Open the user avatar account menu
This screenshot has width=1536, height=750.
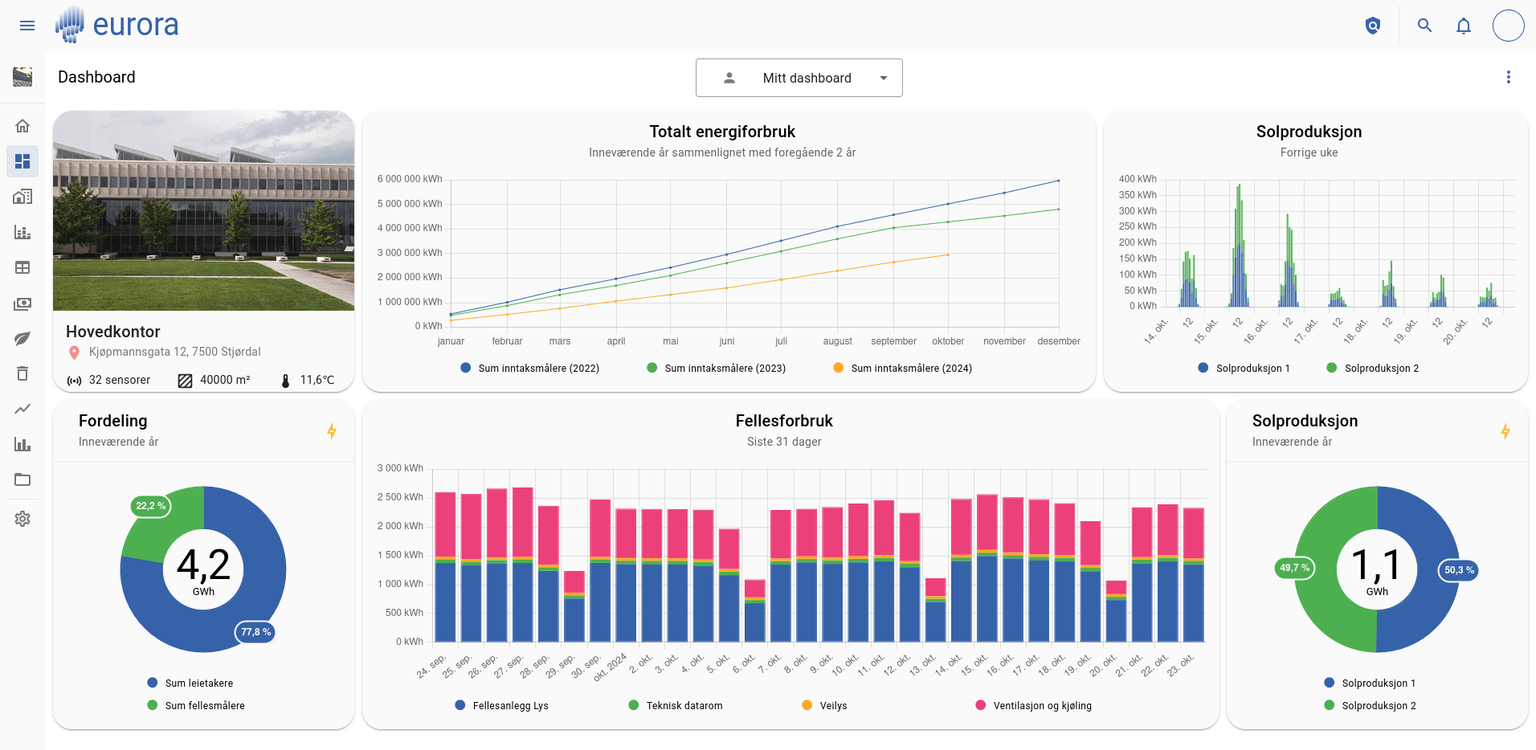click(1508, 26)
